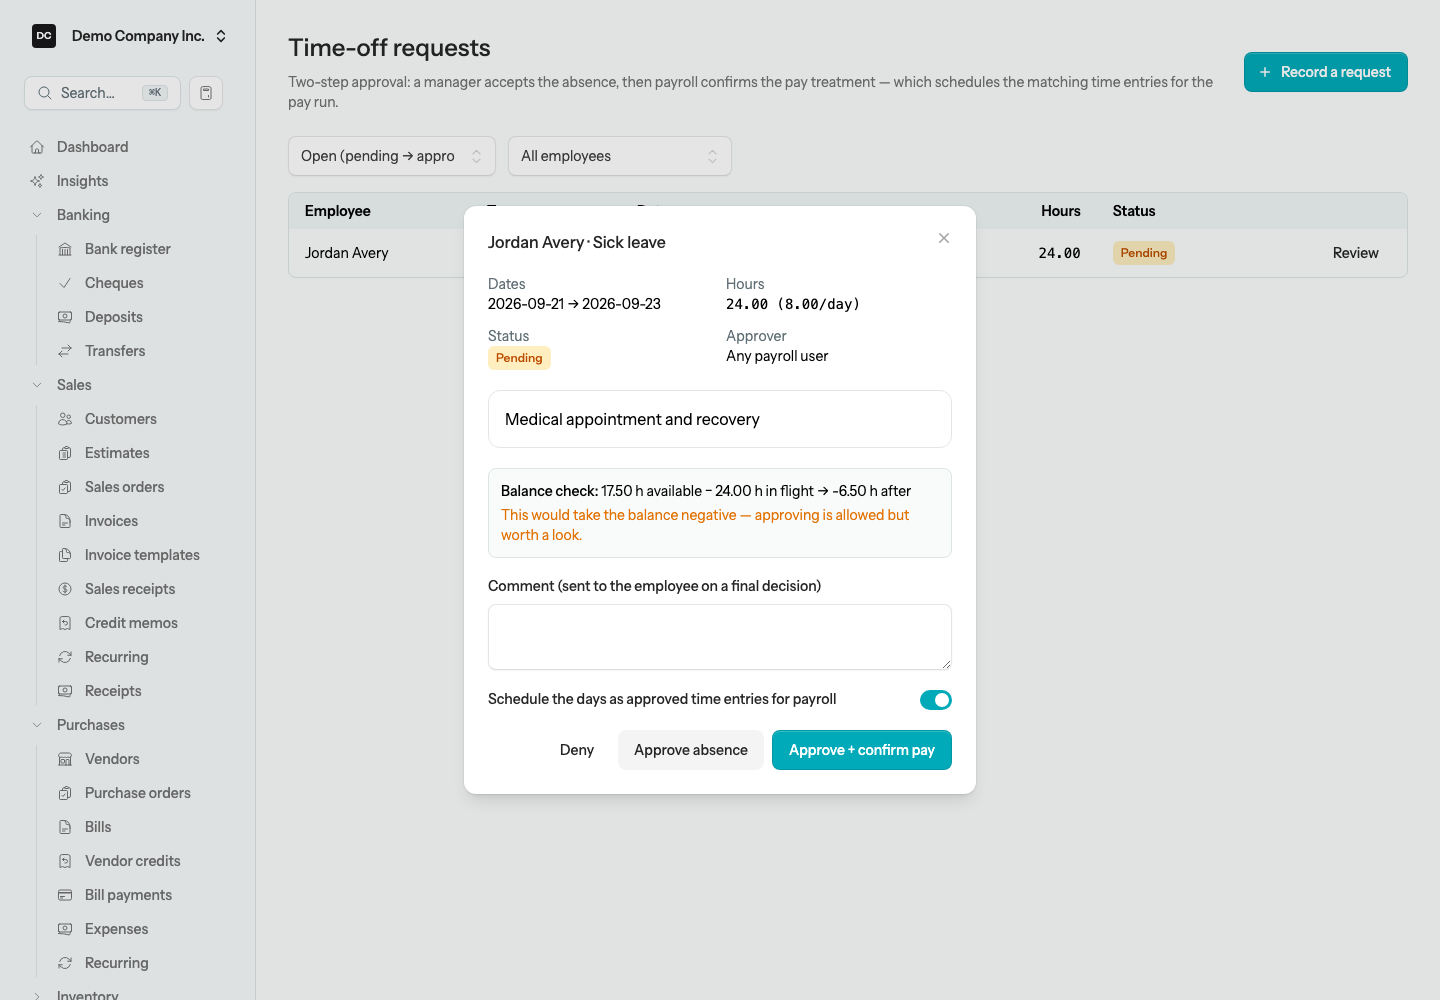Viewport: 1440px width, 1000px height.
Task: Open the Open (pending → appro) status filter
Action: point(392,156)
